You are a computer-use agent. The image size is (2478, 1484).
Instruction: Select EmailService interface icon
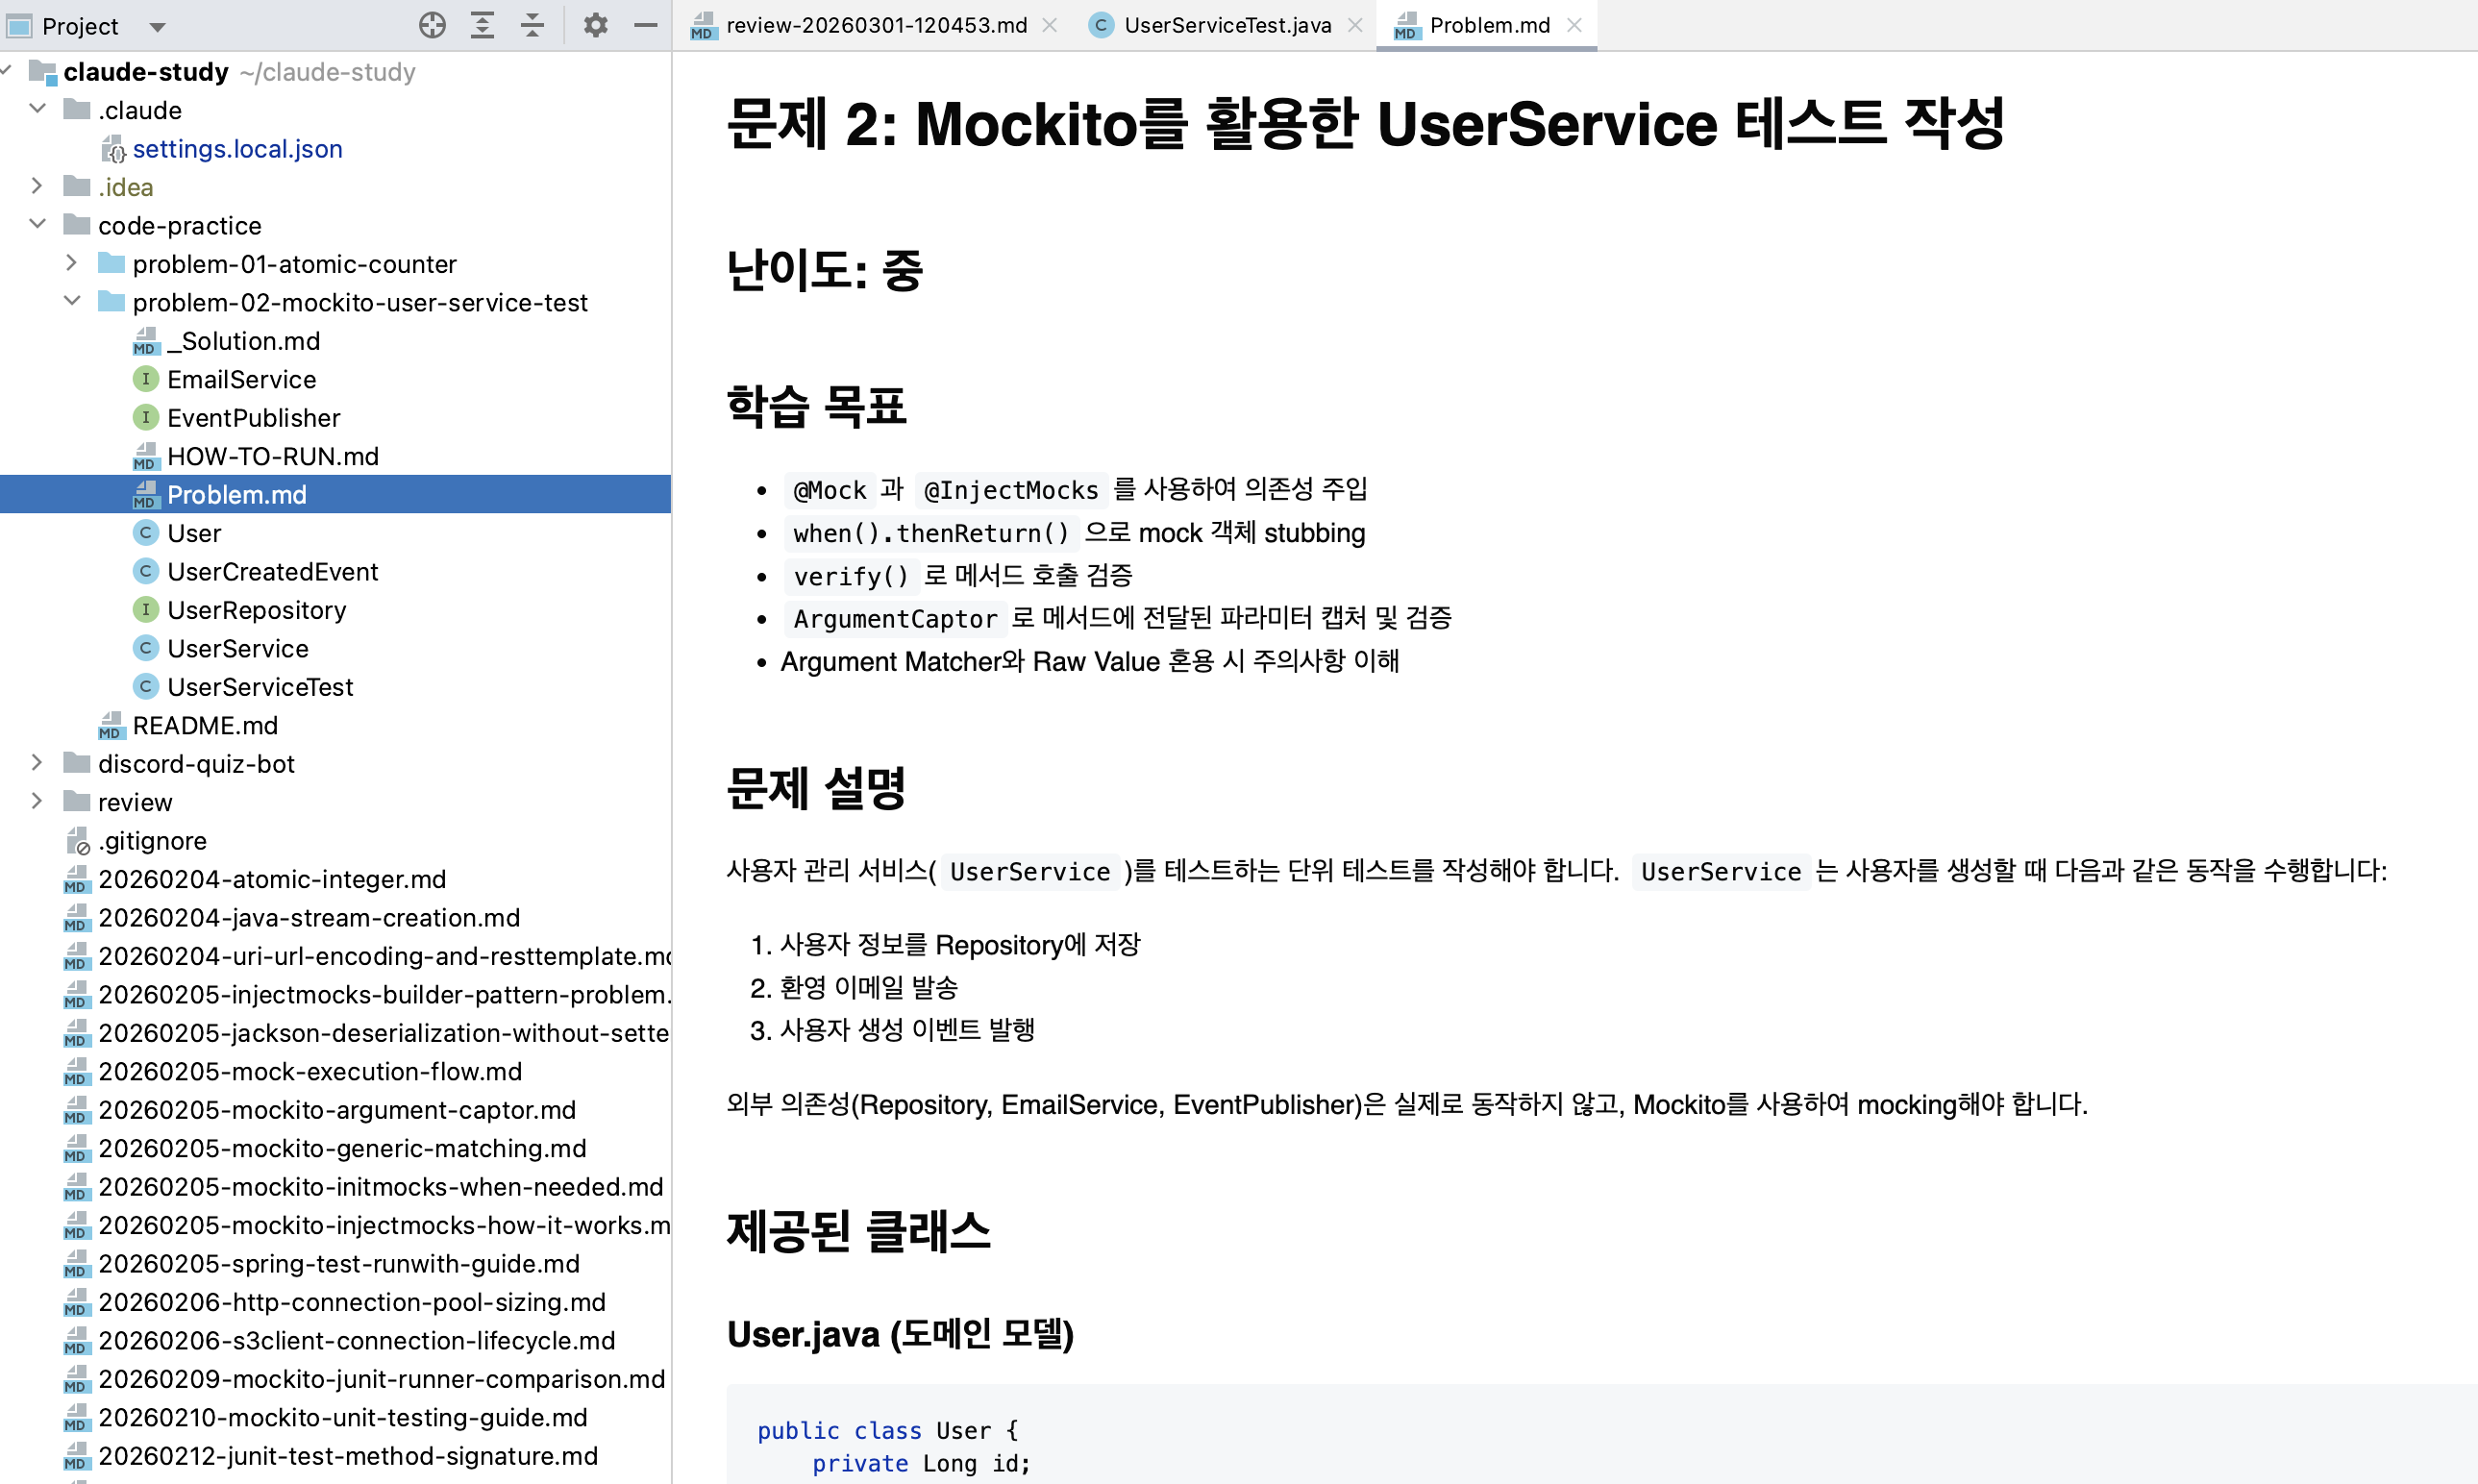146,379
